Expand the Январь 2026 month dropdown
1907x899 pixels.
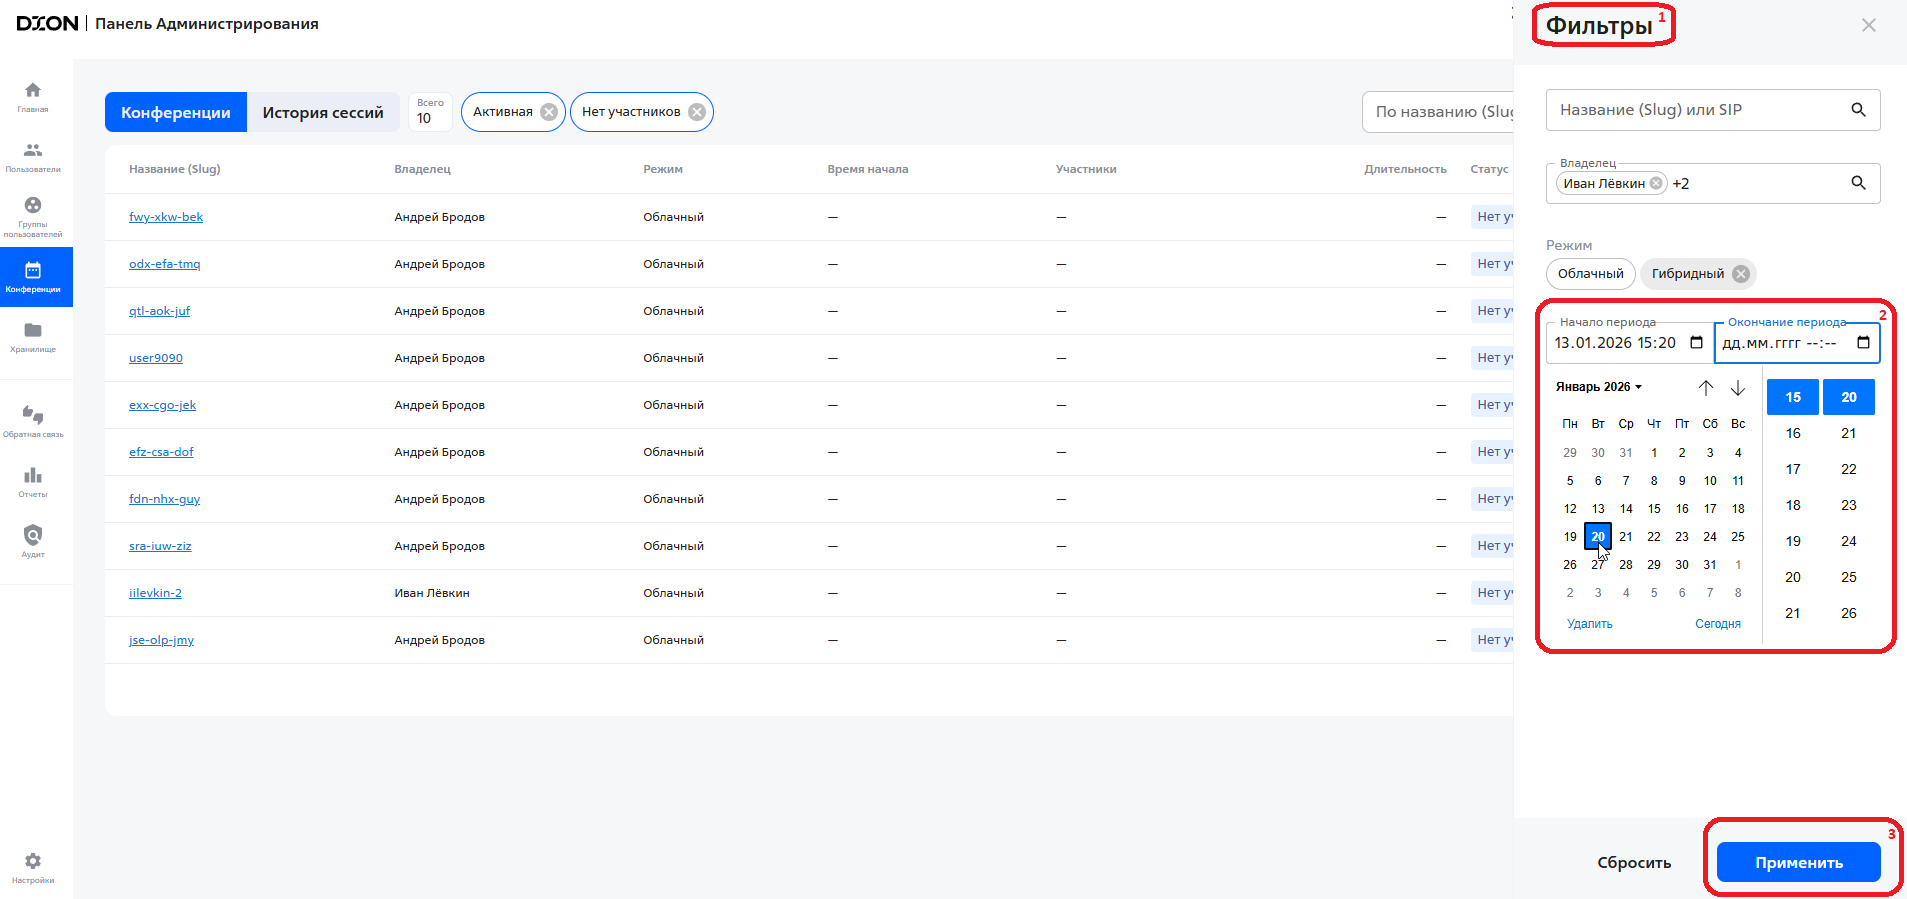tap(1598, 387)
